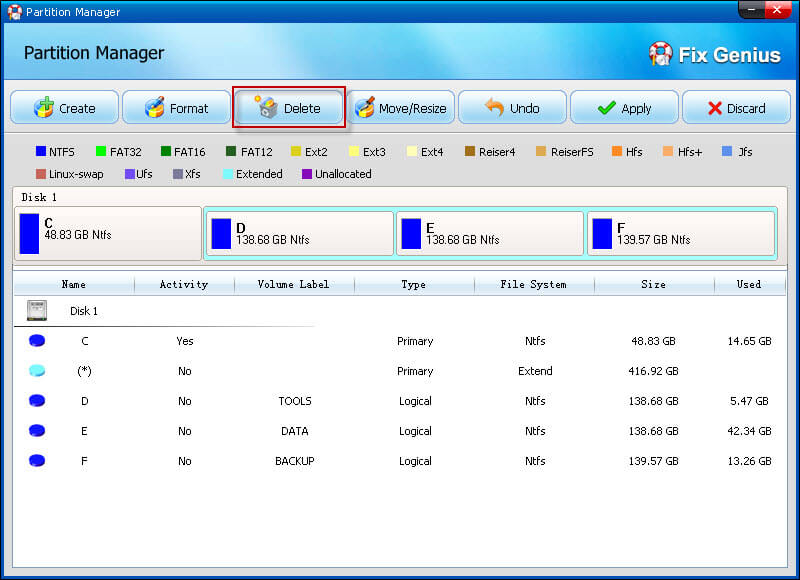Click the Disk 1 drive icon in list

click(37, 311)
